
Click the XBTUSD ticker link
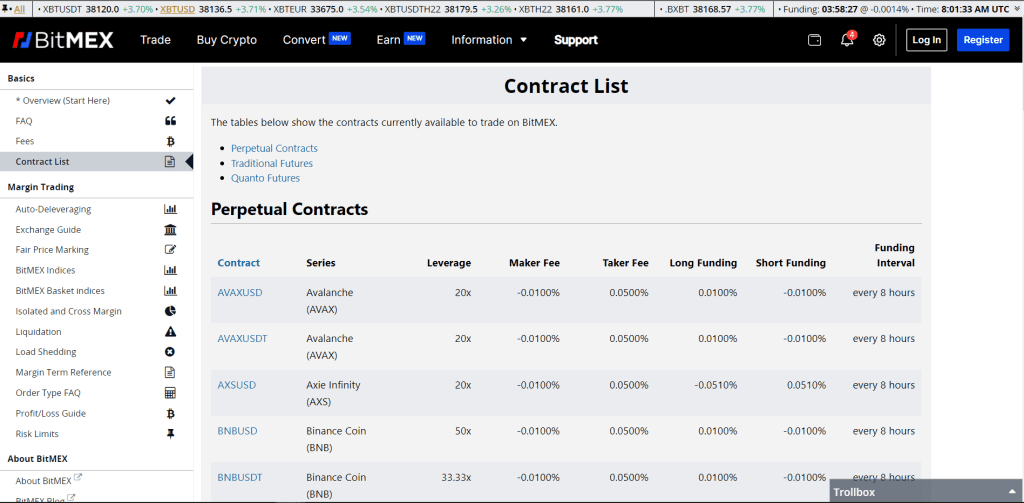click(x=176, y=10)
